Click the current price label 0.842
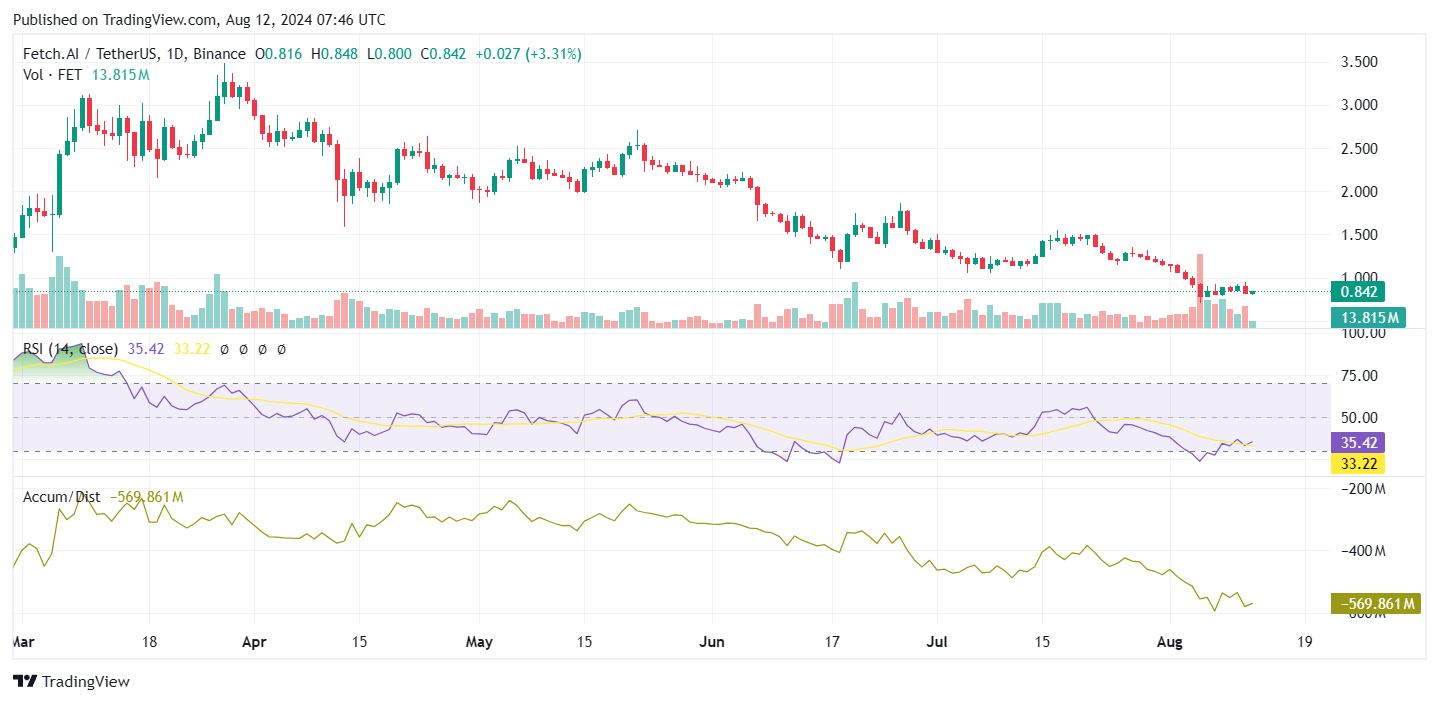Image resolution: width=1439 pixels, height=703 pixels. [1369, 292]
